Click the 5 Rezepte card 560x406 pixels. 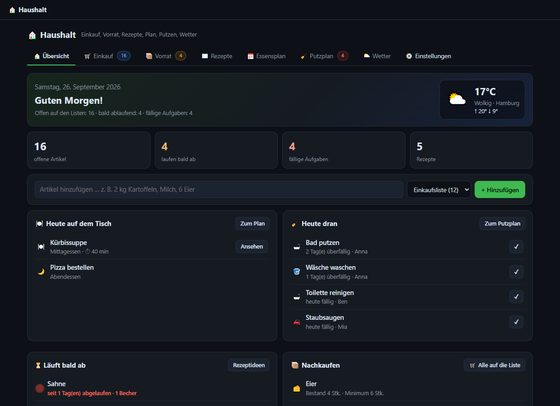(471, 150)
